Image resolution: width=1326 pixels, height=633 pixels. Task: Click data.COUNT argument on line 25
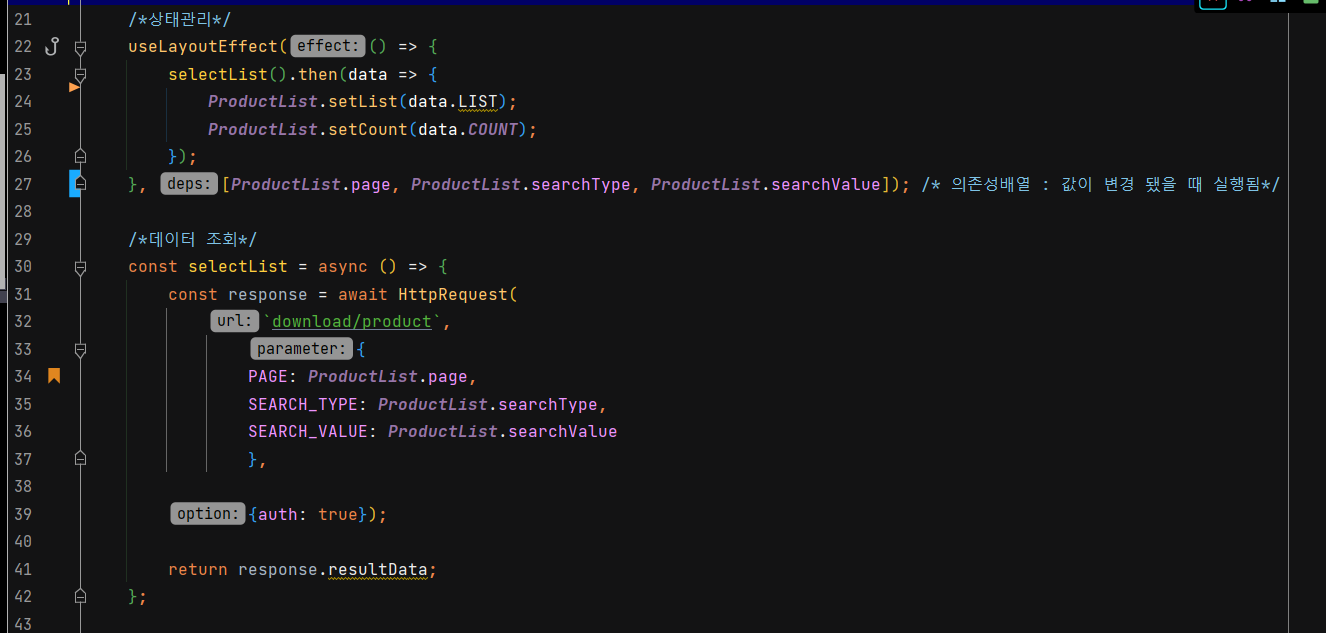(467, 129)
